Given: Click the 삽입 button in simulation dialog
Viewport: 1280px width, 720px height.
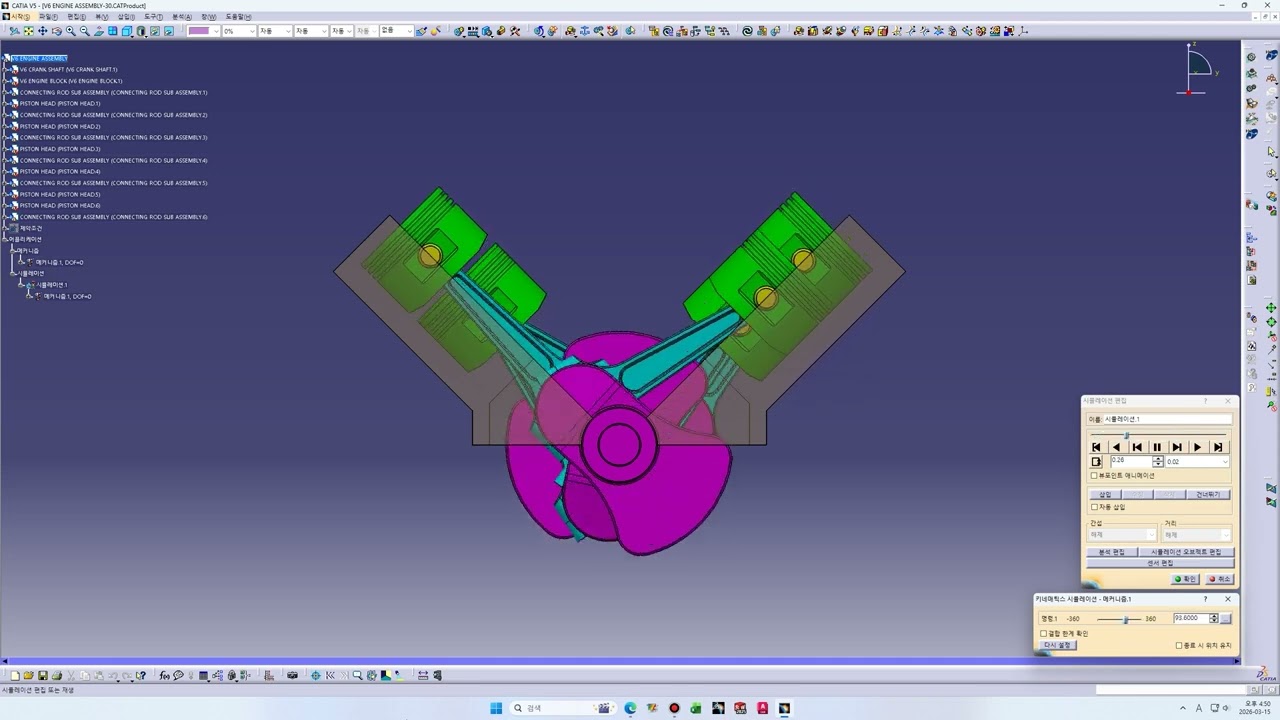Looking at the screenshot, I should click(x=1105, y=494).
